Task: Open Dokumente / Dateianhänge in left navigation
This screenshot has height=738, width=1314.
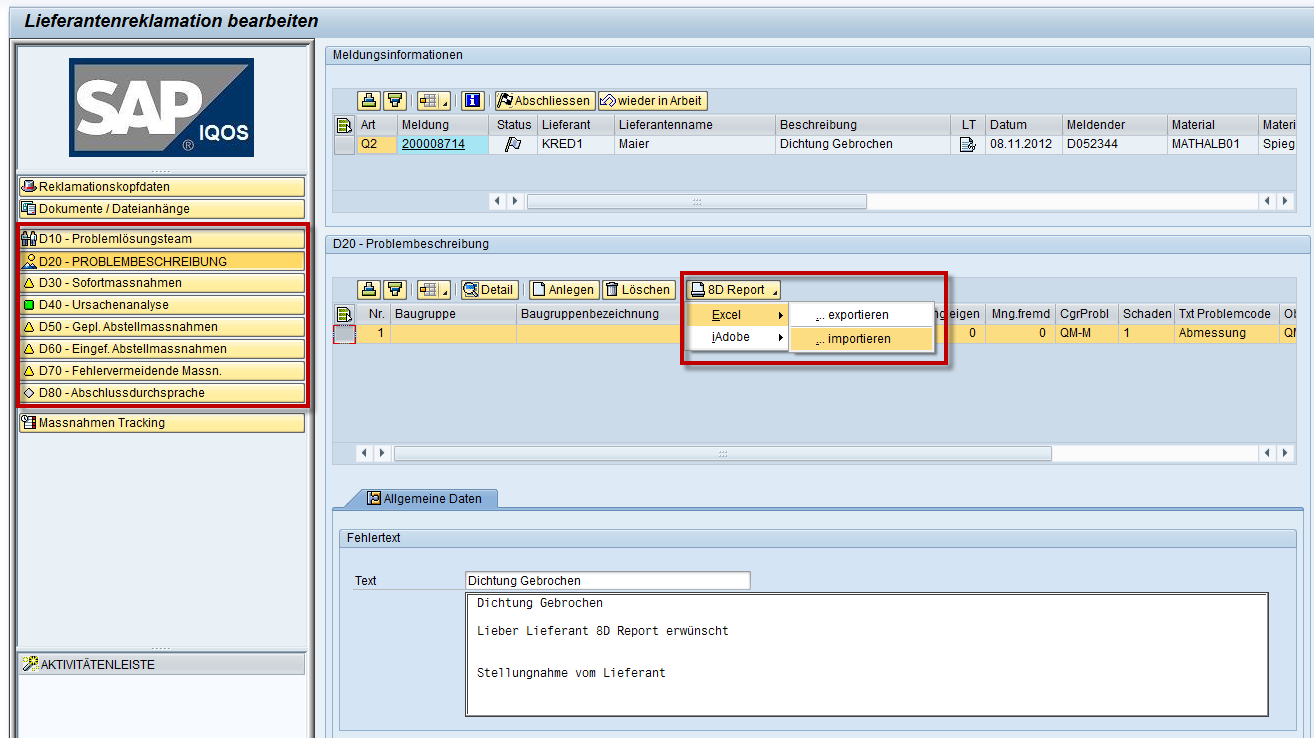Action: click(x=161, y=209)
